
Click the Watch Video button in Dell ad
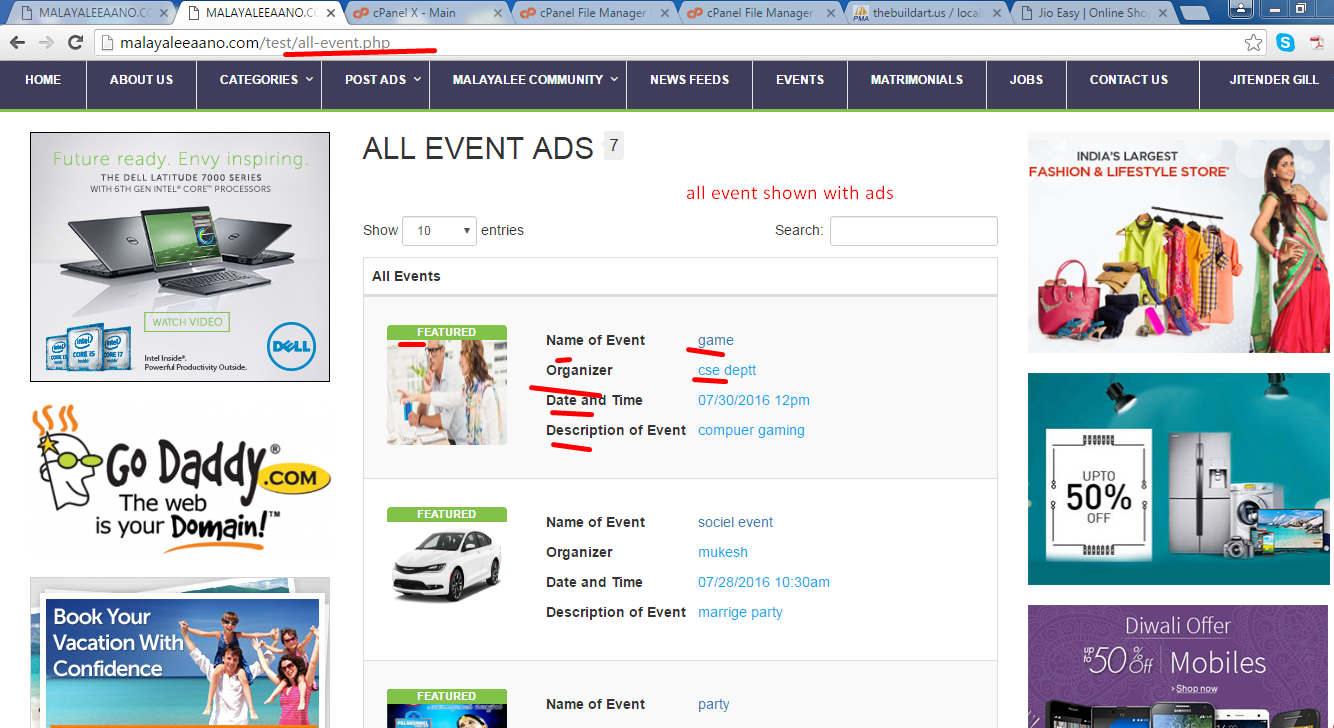pyautogui.click(x=188, y=322)
